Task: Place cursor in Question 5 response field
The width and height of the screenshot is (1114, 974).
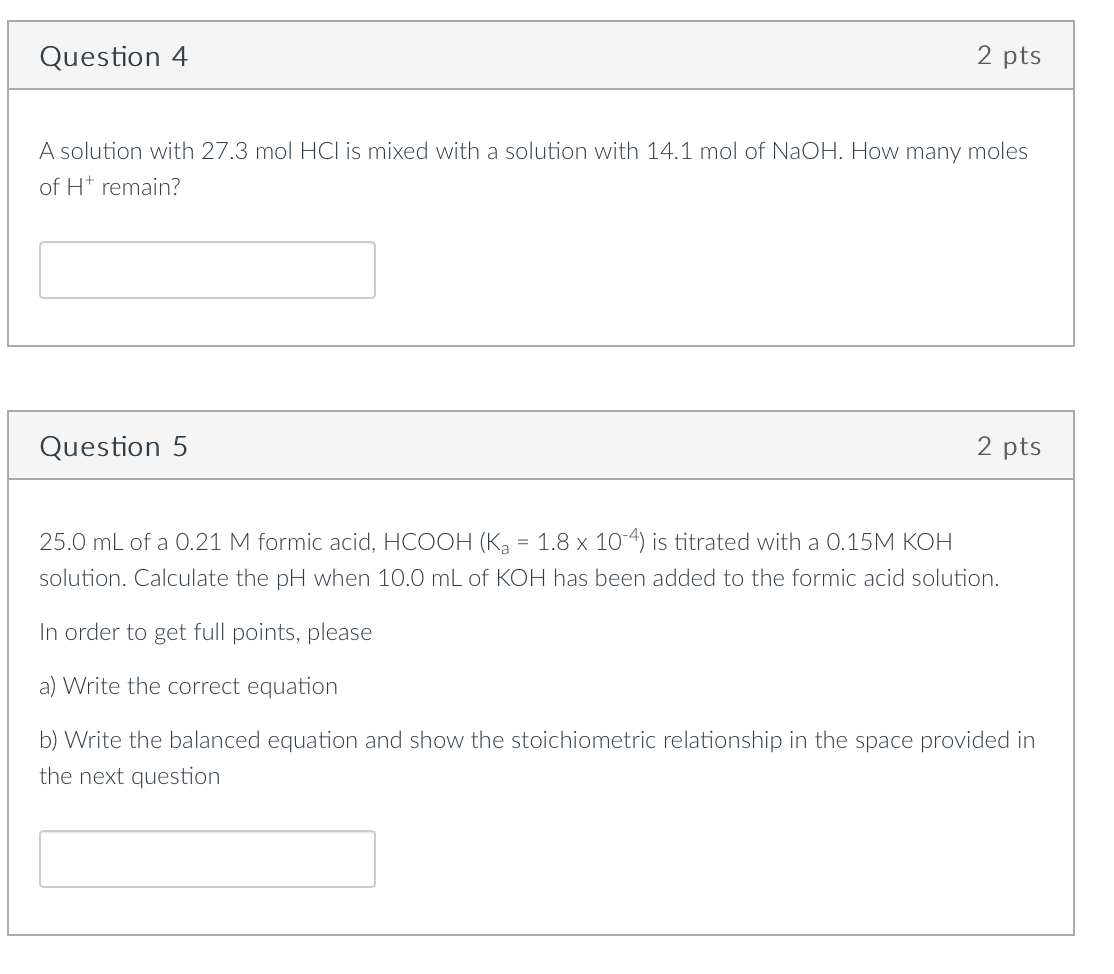Action: click(207, 858)
